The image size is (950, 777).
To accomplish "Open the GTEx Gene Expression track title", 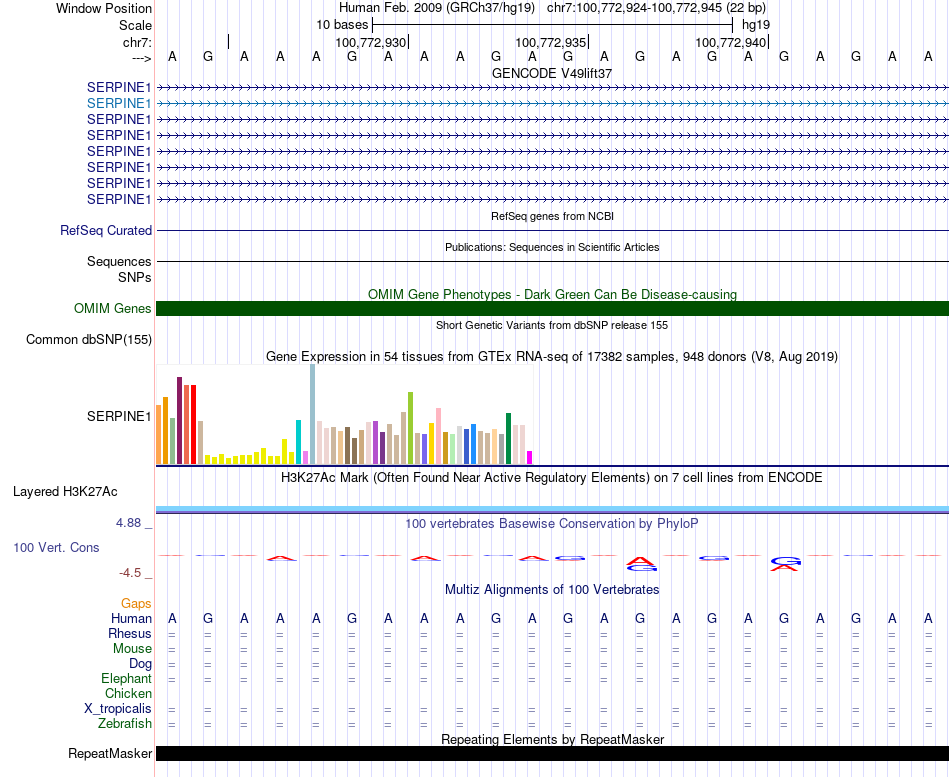I will click(x=552, y=356).
